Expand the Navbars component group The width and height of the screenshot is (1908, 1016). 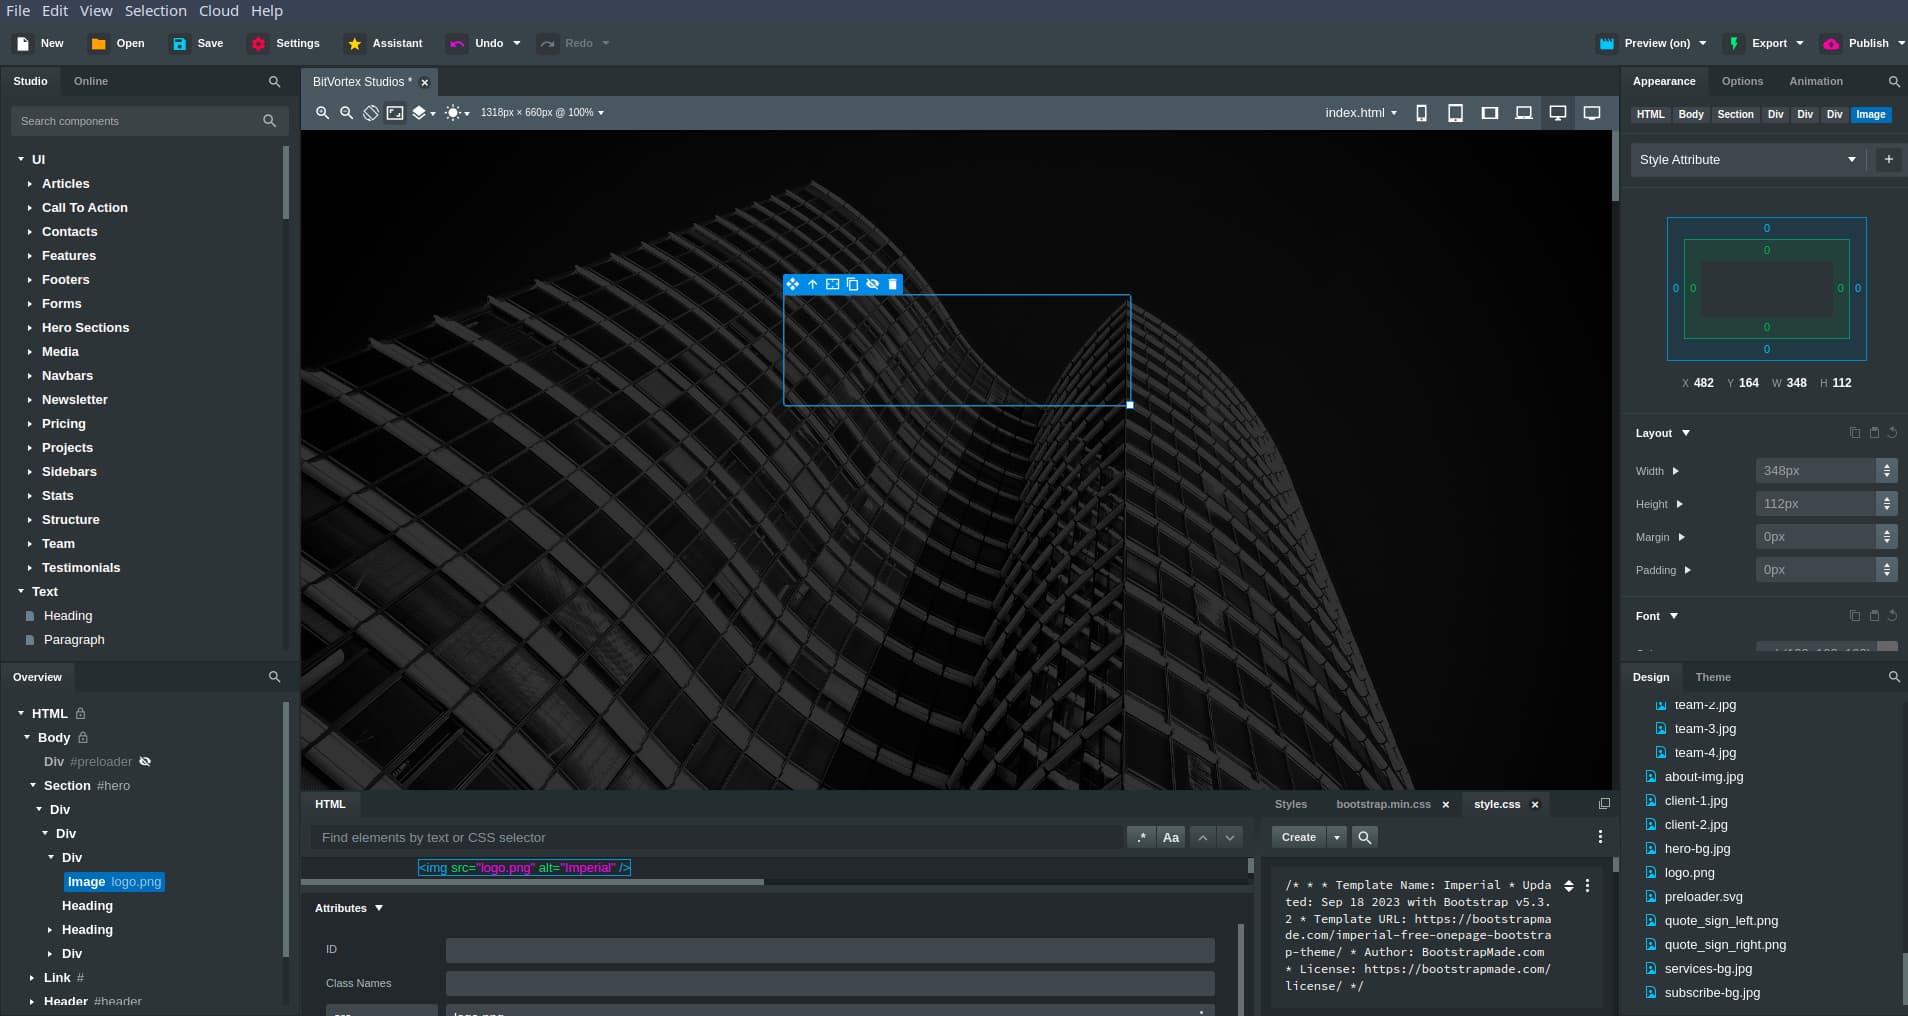pyautogui.click(x=29, y=376)
